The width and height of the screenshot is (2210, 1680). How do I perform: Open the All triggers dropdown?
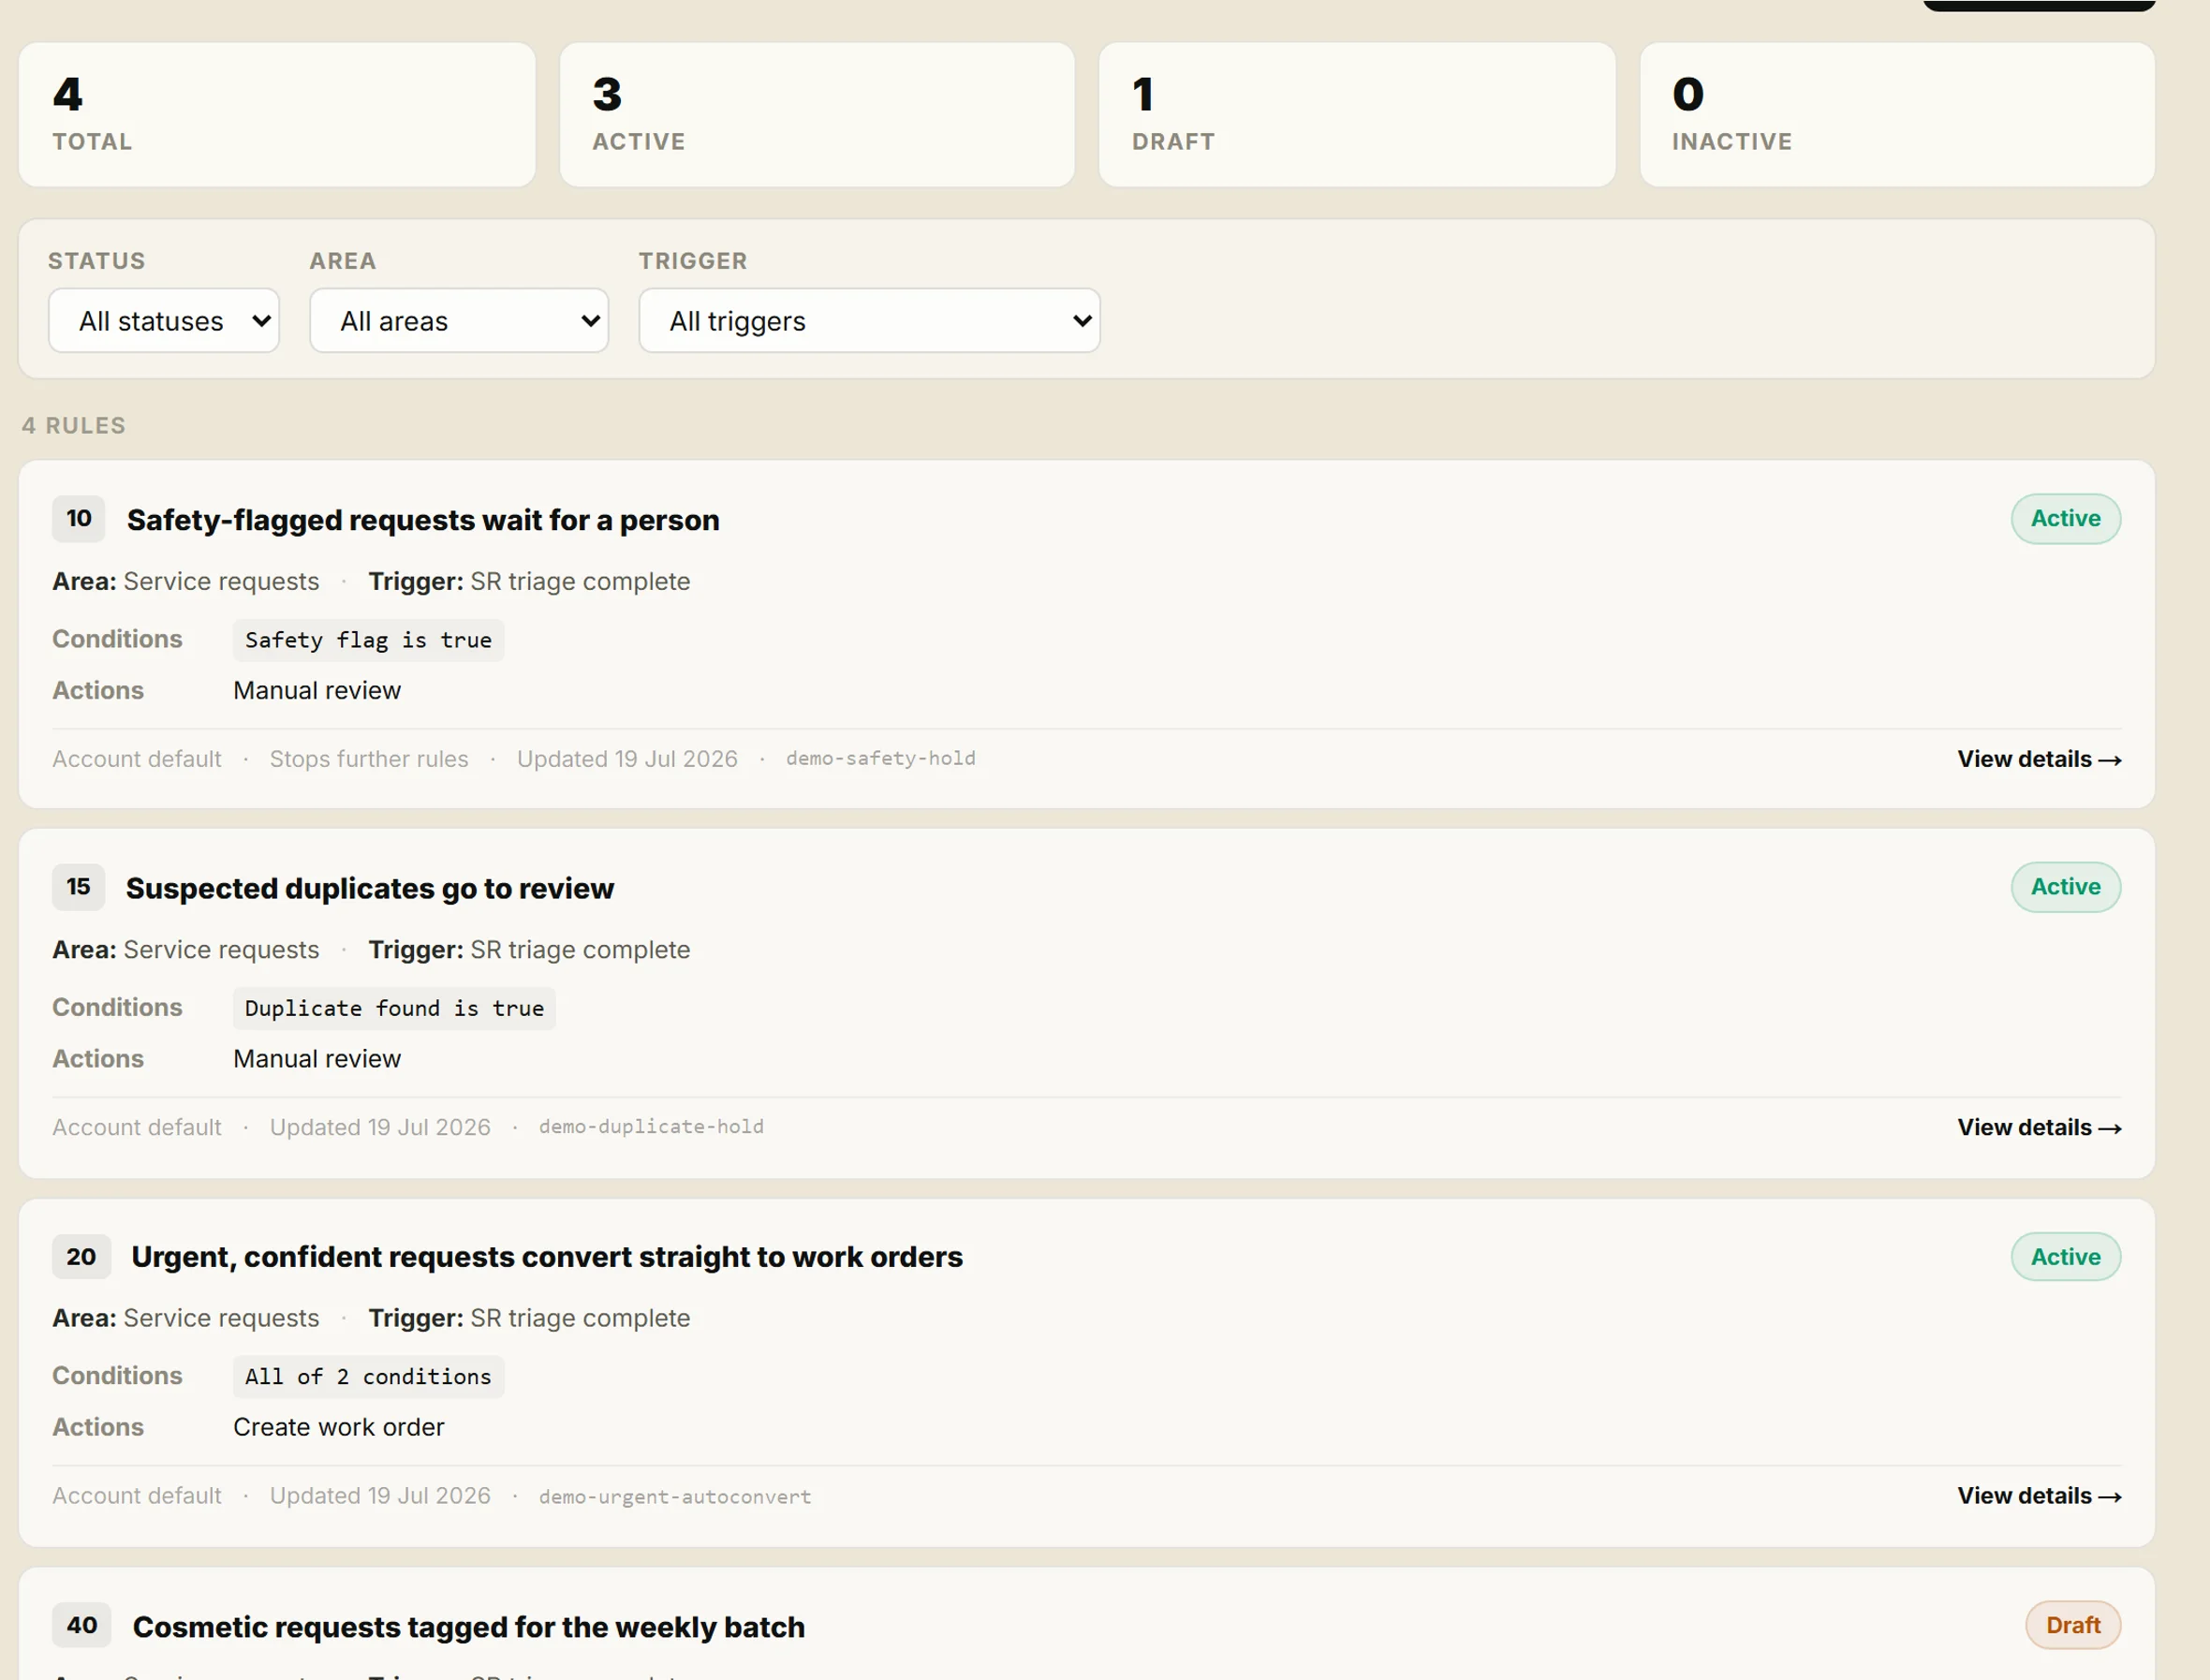pos(869,321)
